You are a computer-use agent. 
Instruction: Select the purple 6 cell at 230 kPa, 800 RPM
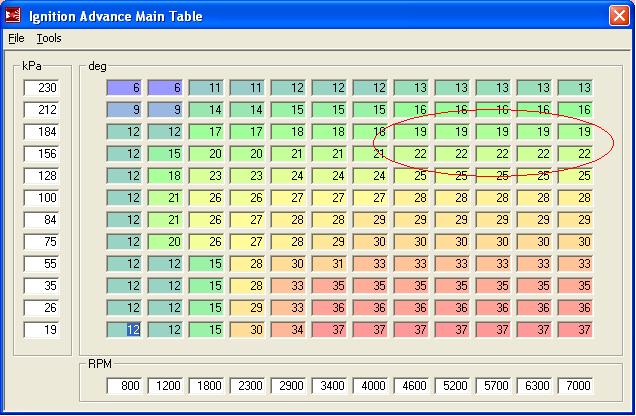(124, 88)
